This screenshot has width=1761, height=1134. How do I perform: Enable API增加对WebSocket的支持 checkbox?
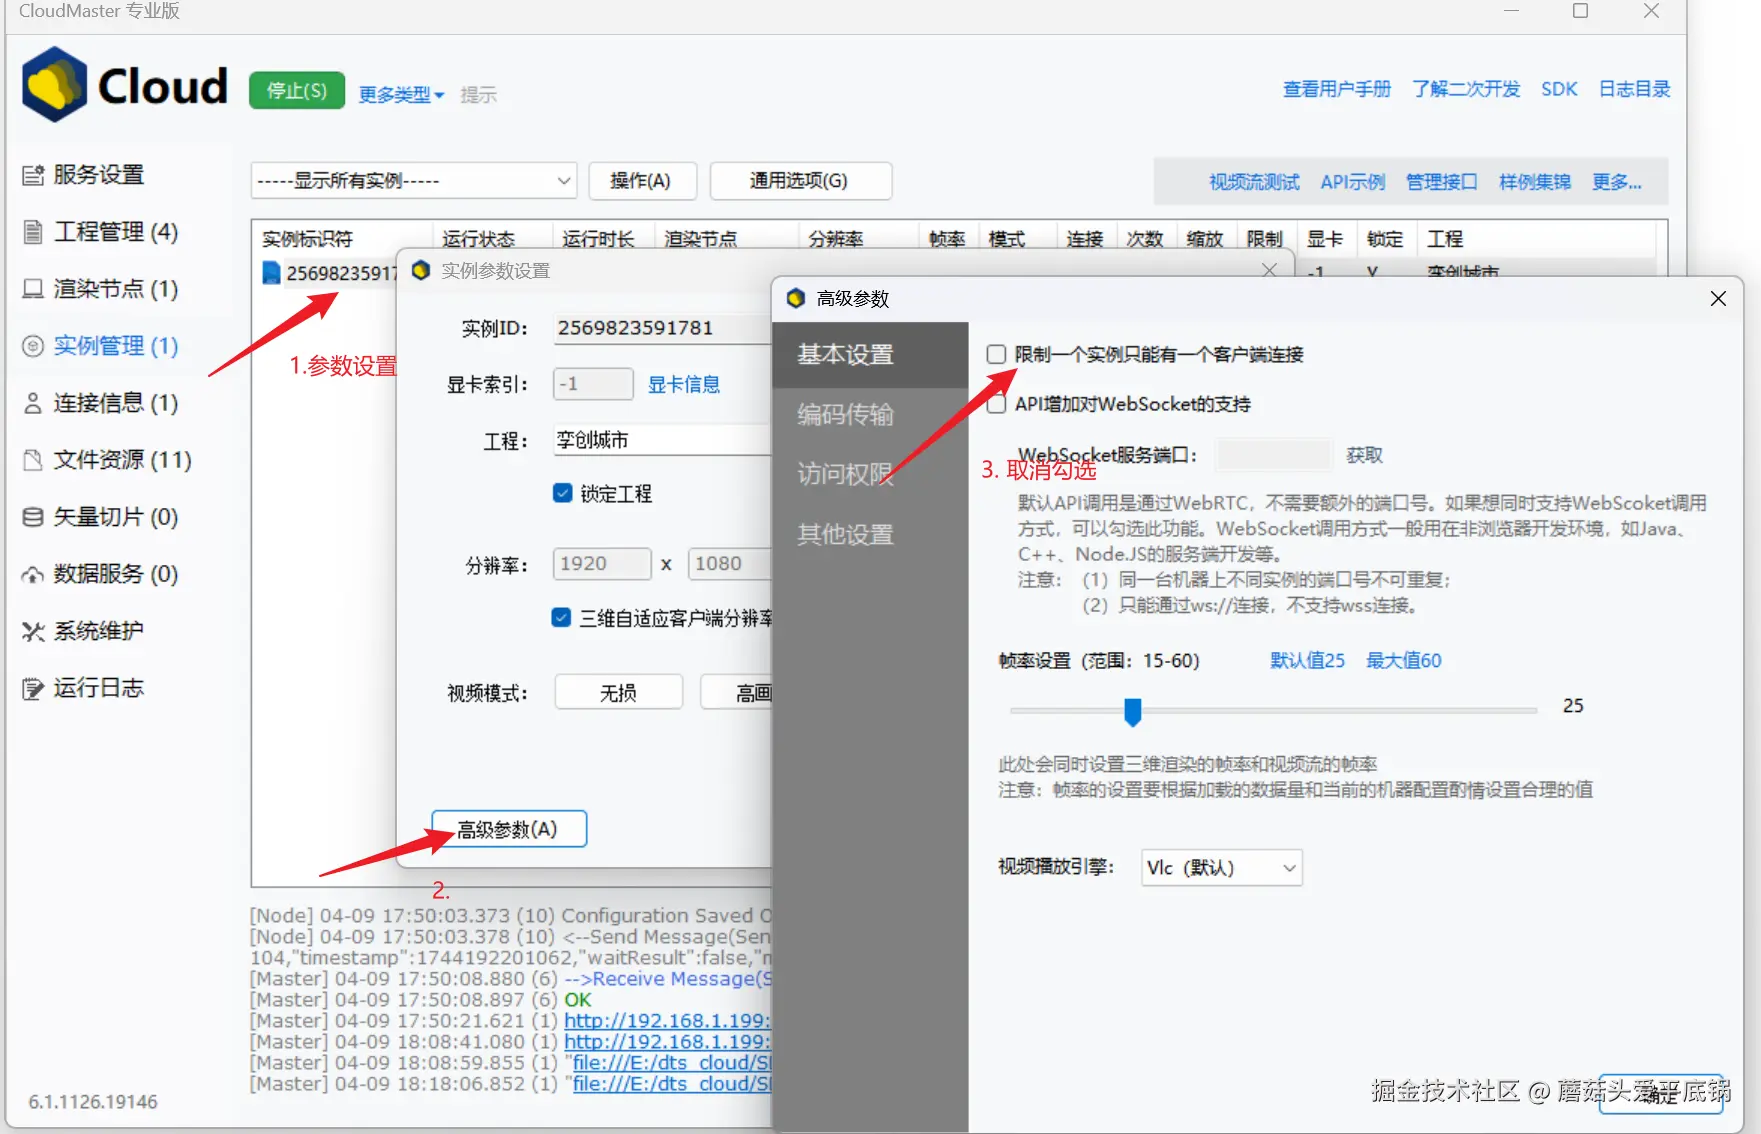(996, 404)
